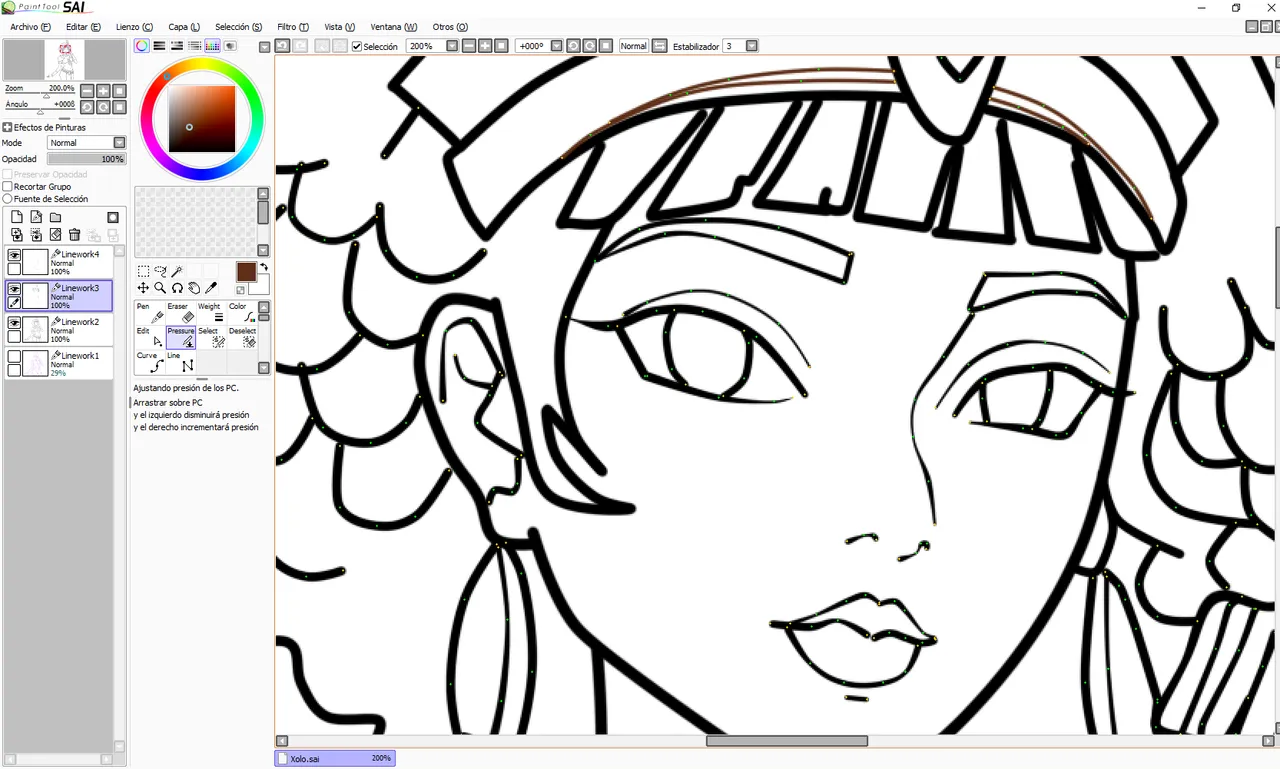This screenshot has width=1280, height=769.
Task: Open the Archivo menu
Action: click(30, 27)
